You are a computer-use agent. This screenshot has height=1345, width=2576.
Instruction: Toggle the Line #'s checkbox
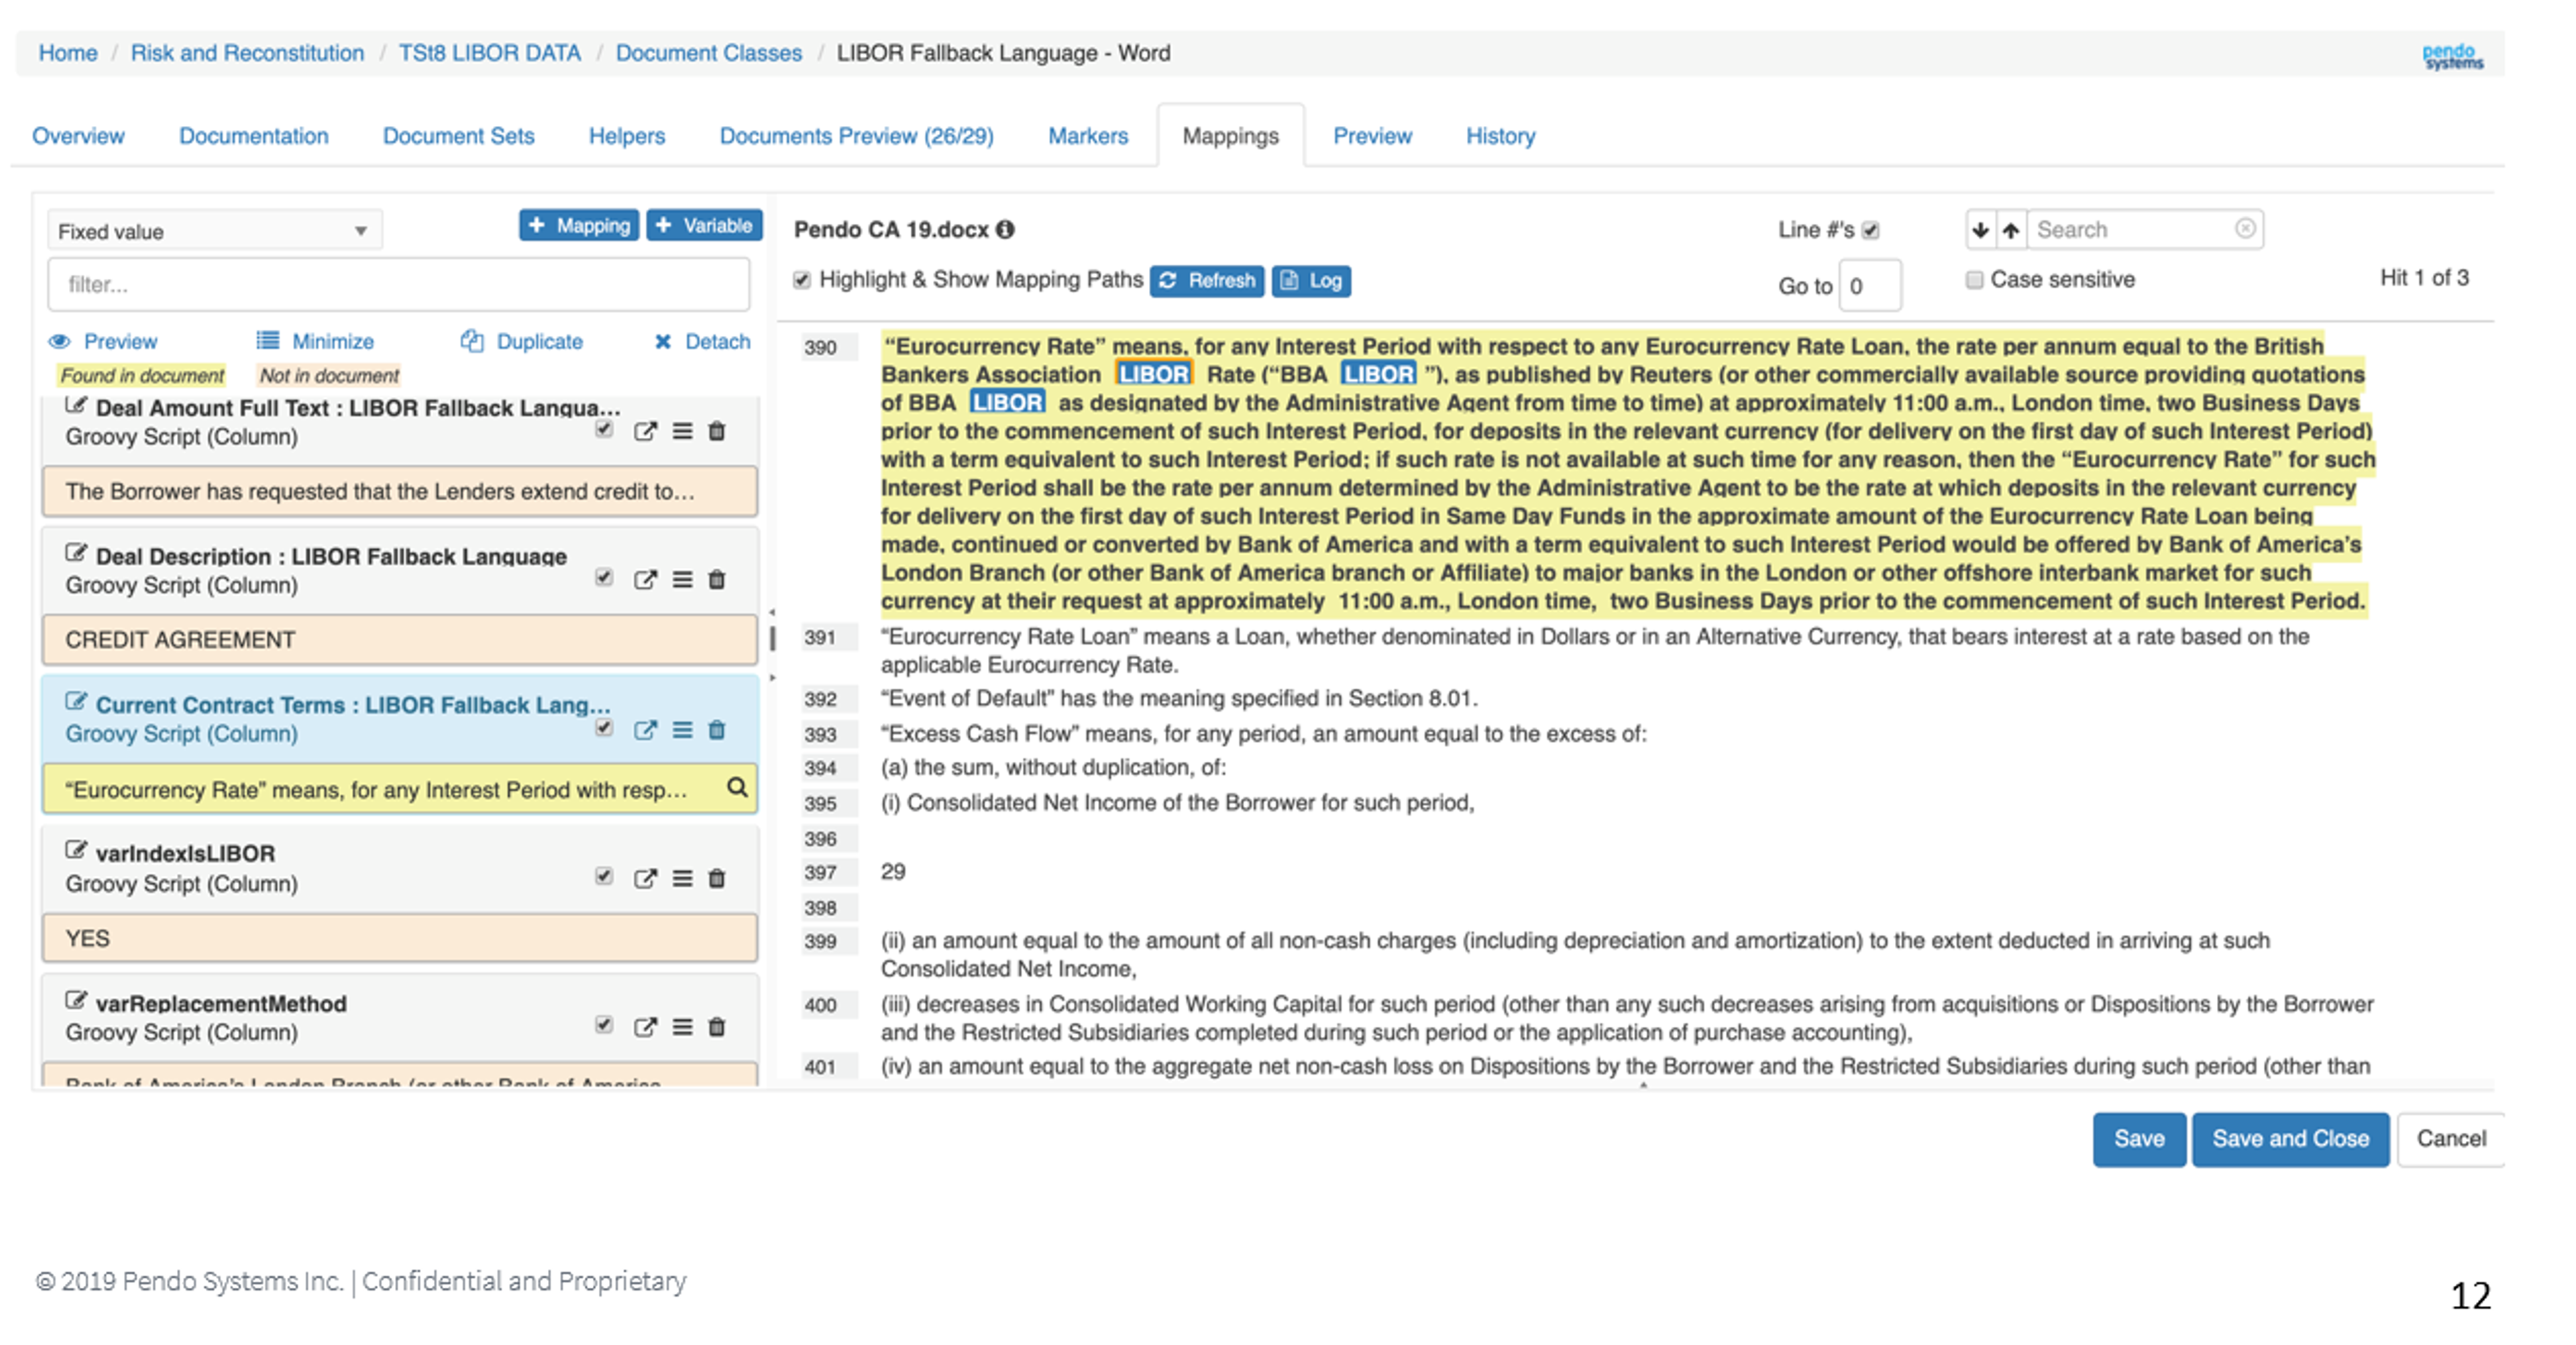(1871, 231)
